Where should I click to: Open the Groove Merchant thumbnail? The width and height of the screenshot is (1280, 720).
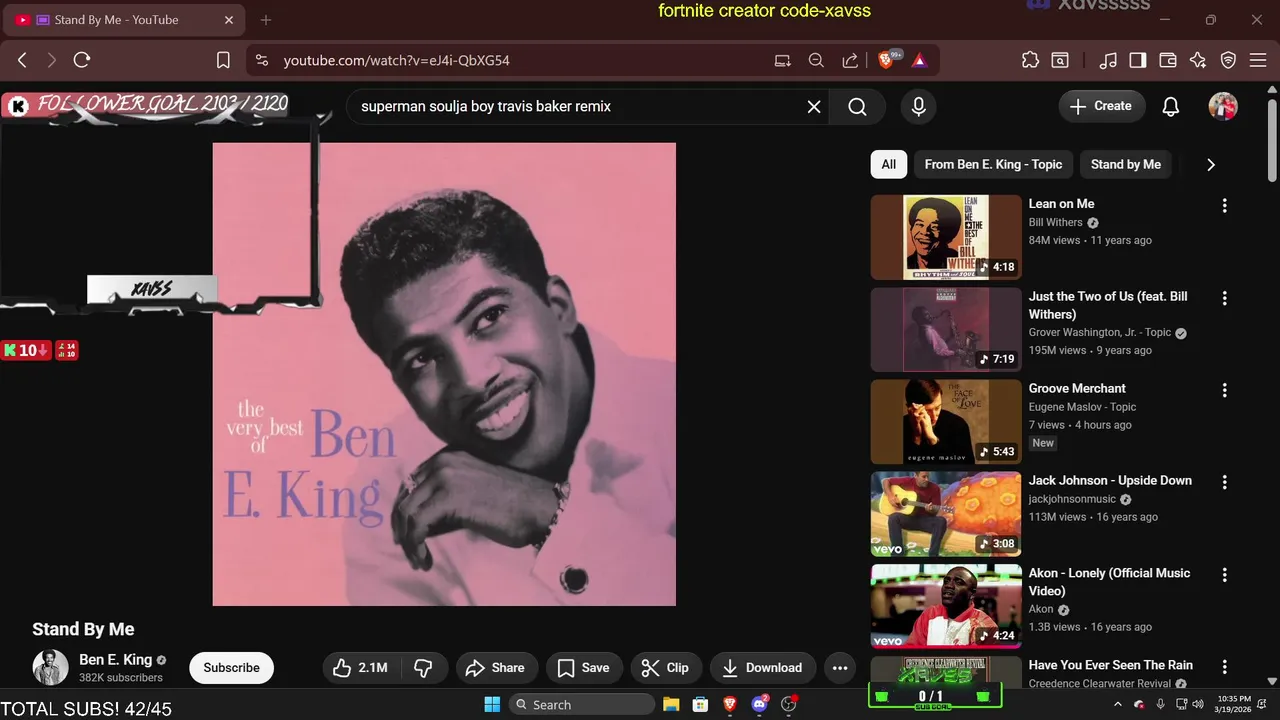[x=946, y=422]
